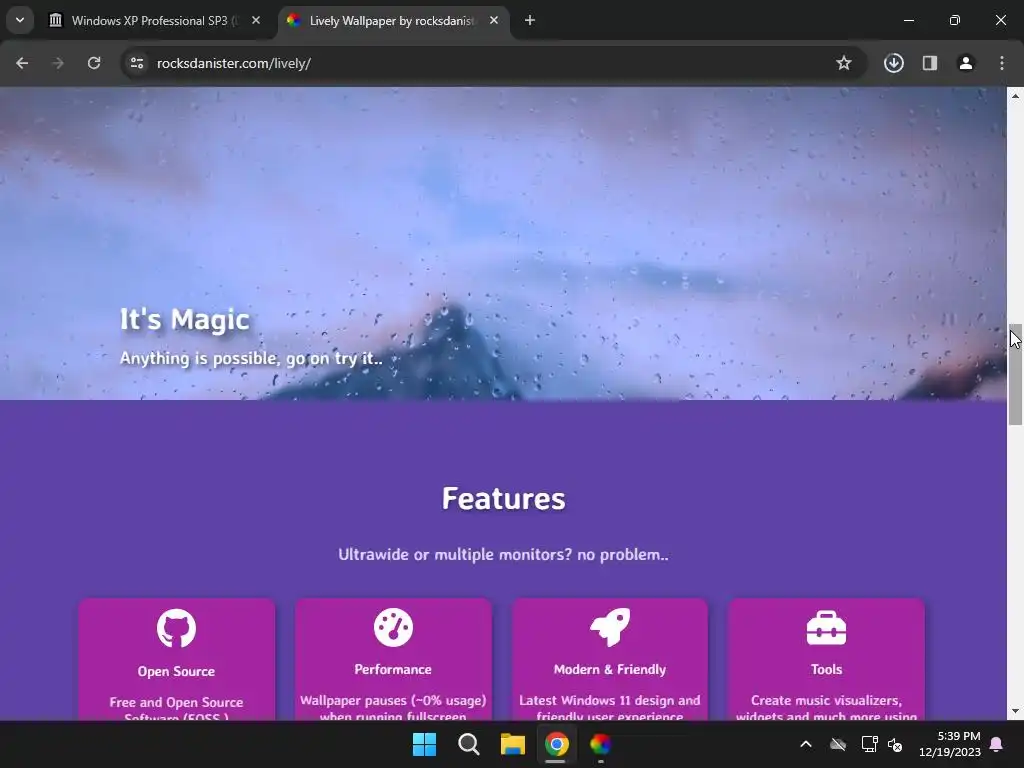The image size is (1024, 768).
Task: Click the Features heading
Action: [x=504, y=499]
